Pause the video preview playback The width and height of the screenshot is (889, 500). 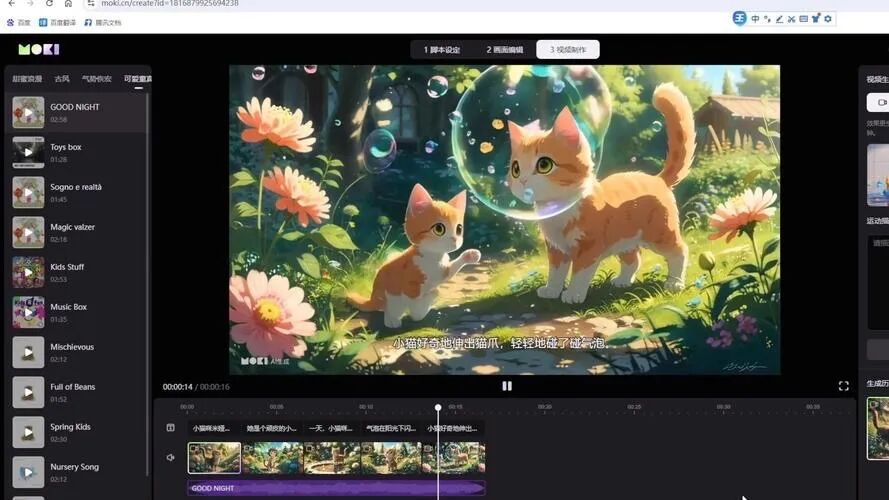tap(507, 386)
